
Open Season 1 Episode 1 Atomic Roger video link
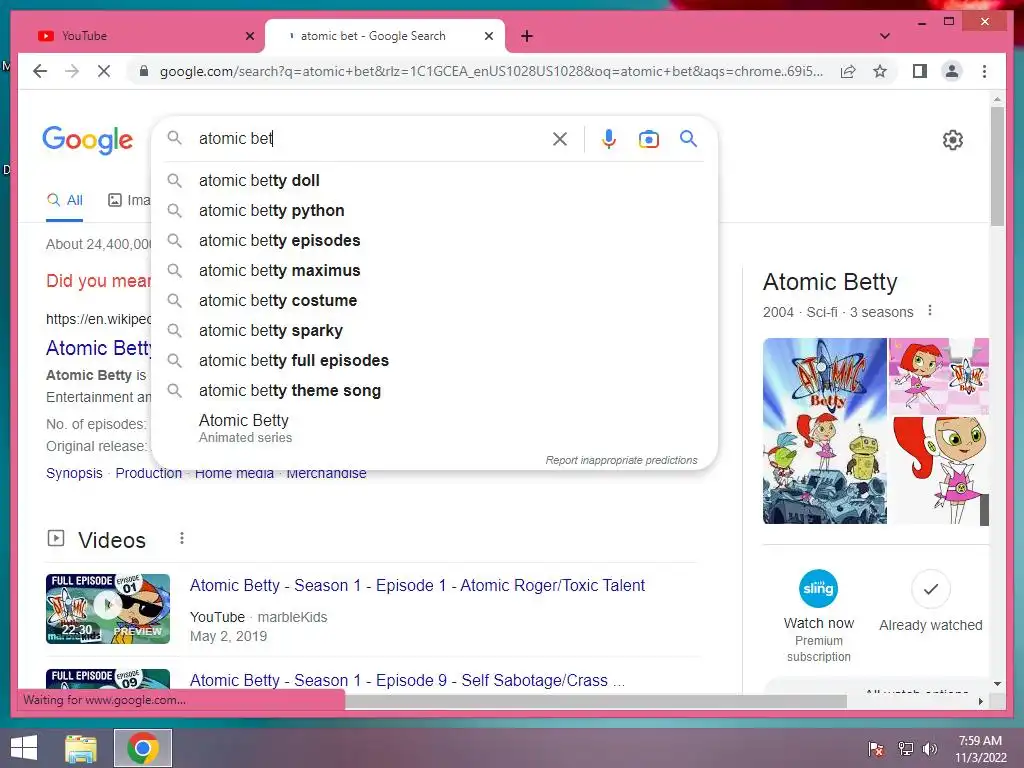(417, 585)
